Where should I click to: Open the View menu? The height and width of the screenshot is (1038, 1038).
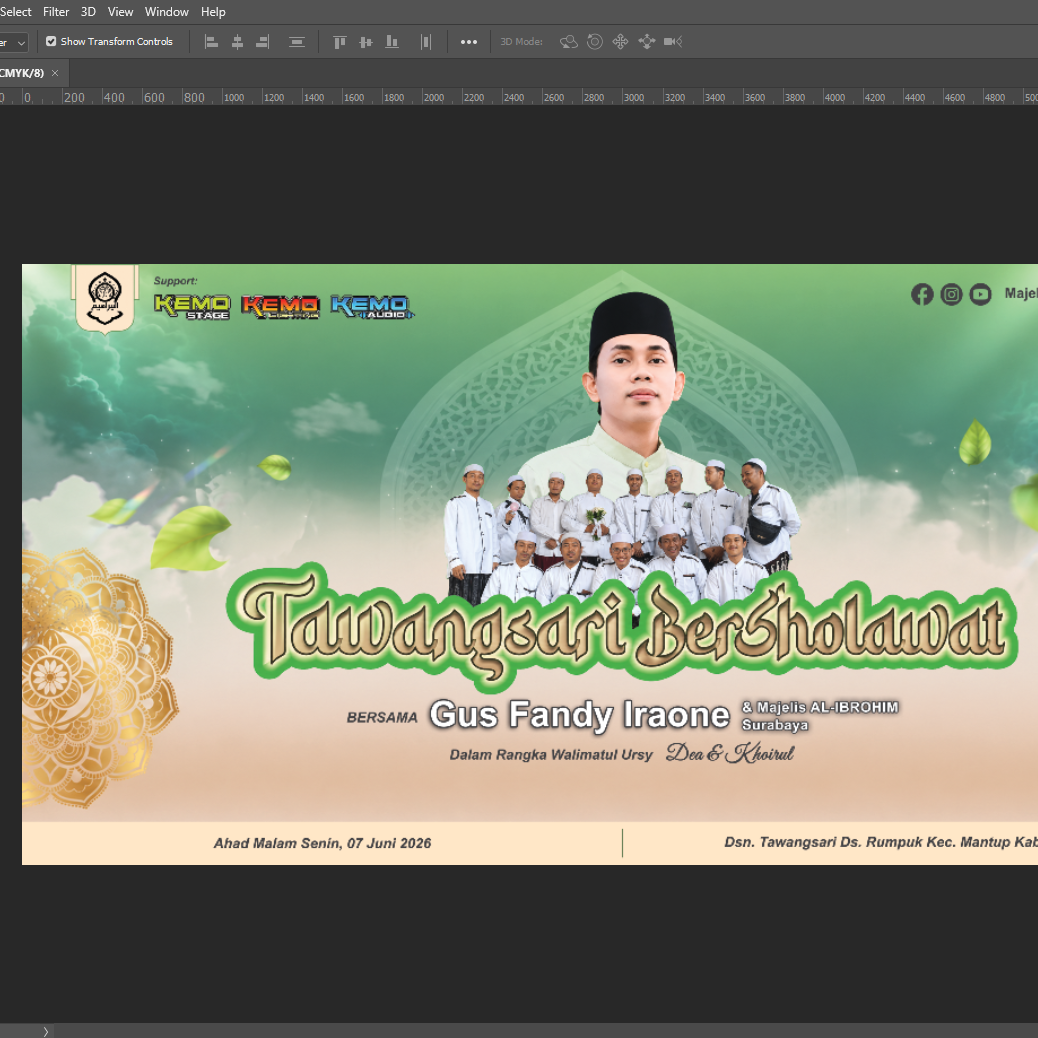120,12
